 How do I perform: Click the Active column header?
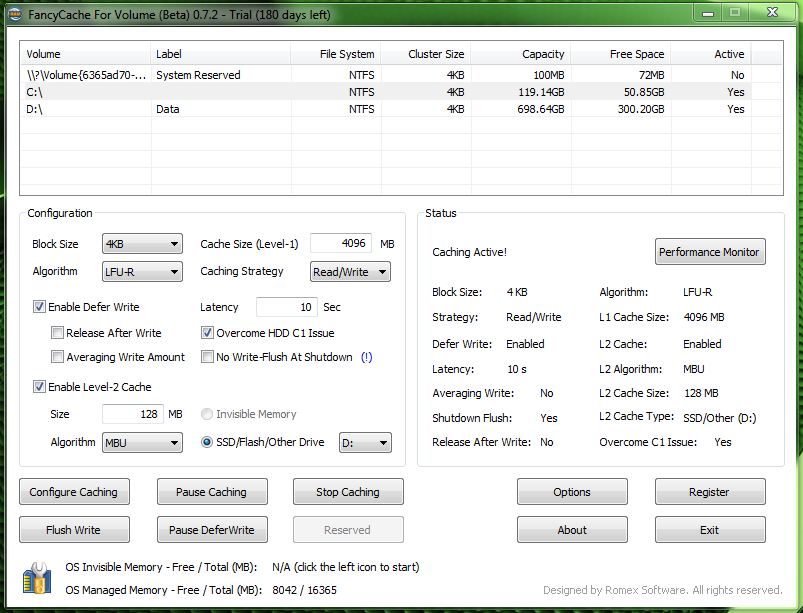coord(711,54)
